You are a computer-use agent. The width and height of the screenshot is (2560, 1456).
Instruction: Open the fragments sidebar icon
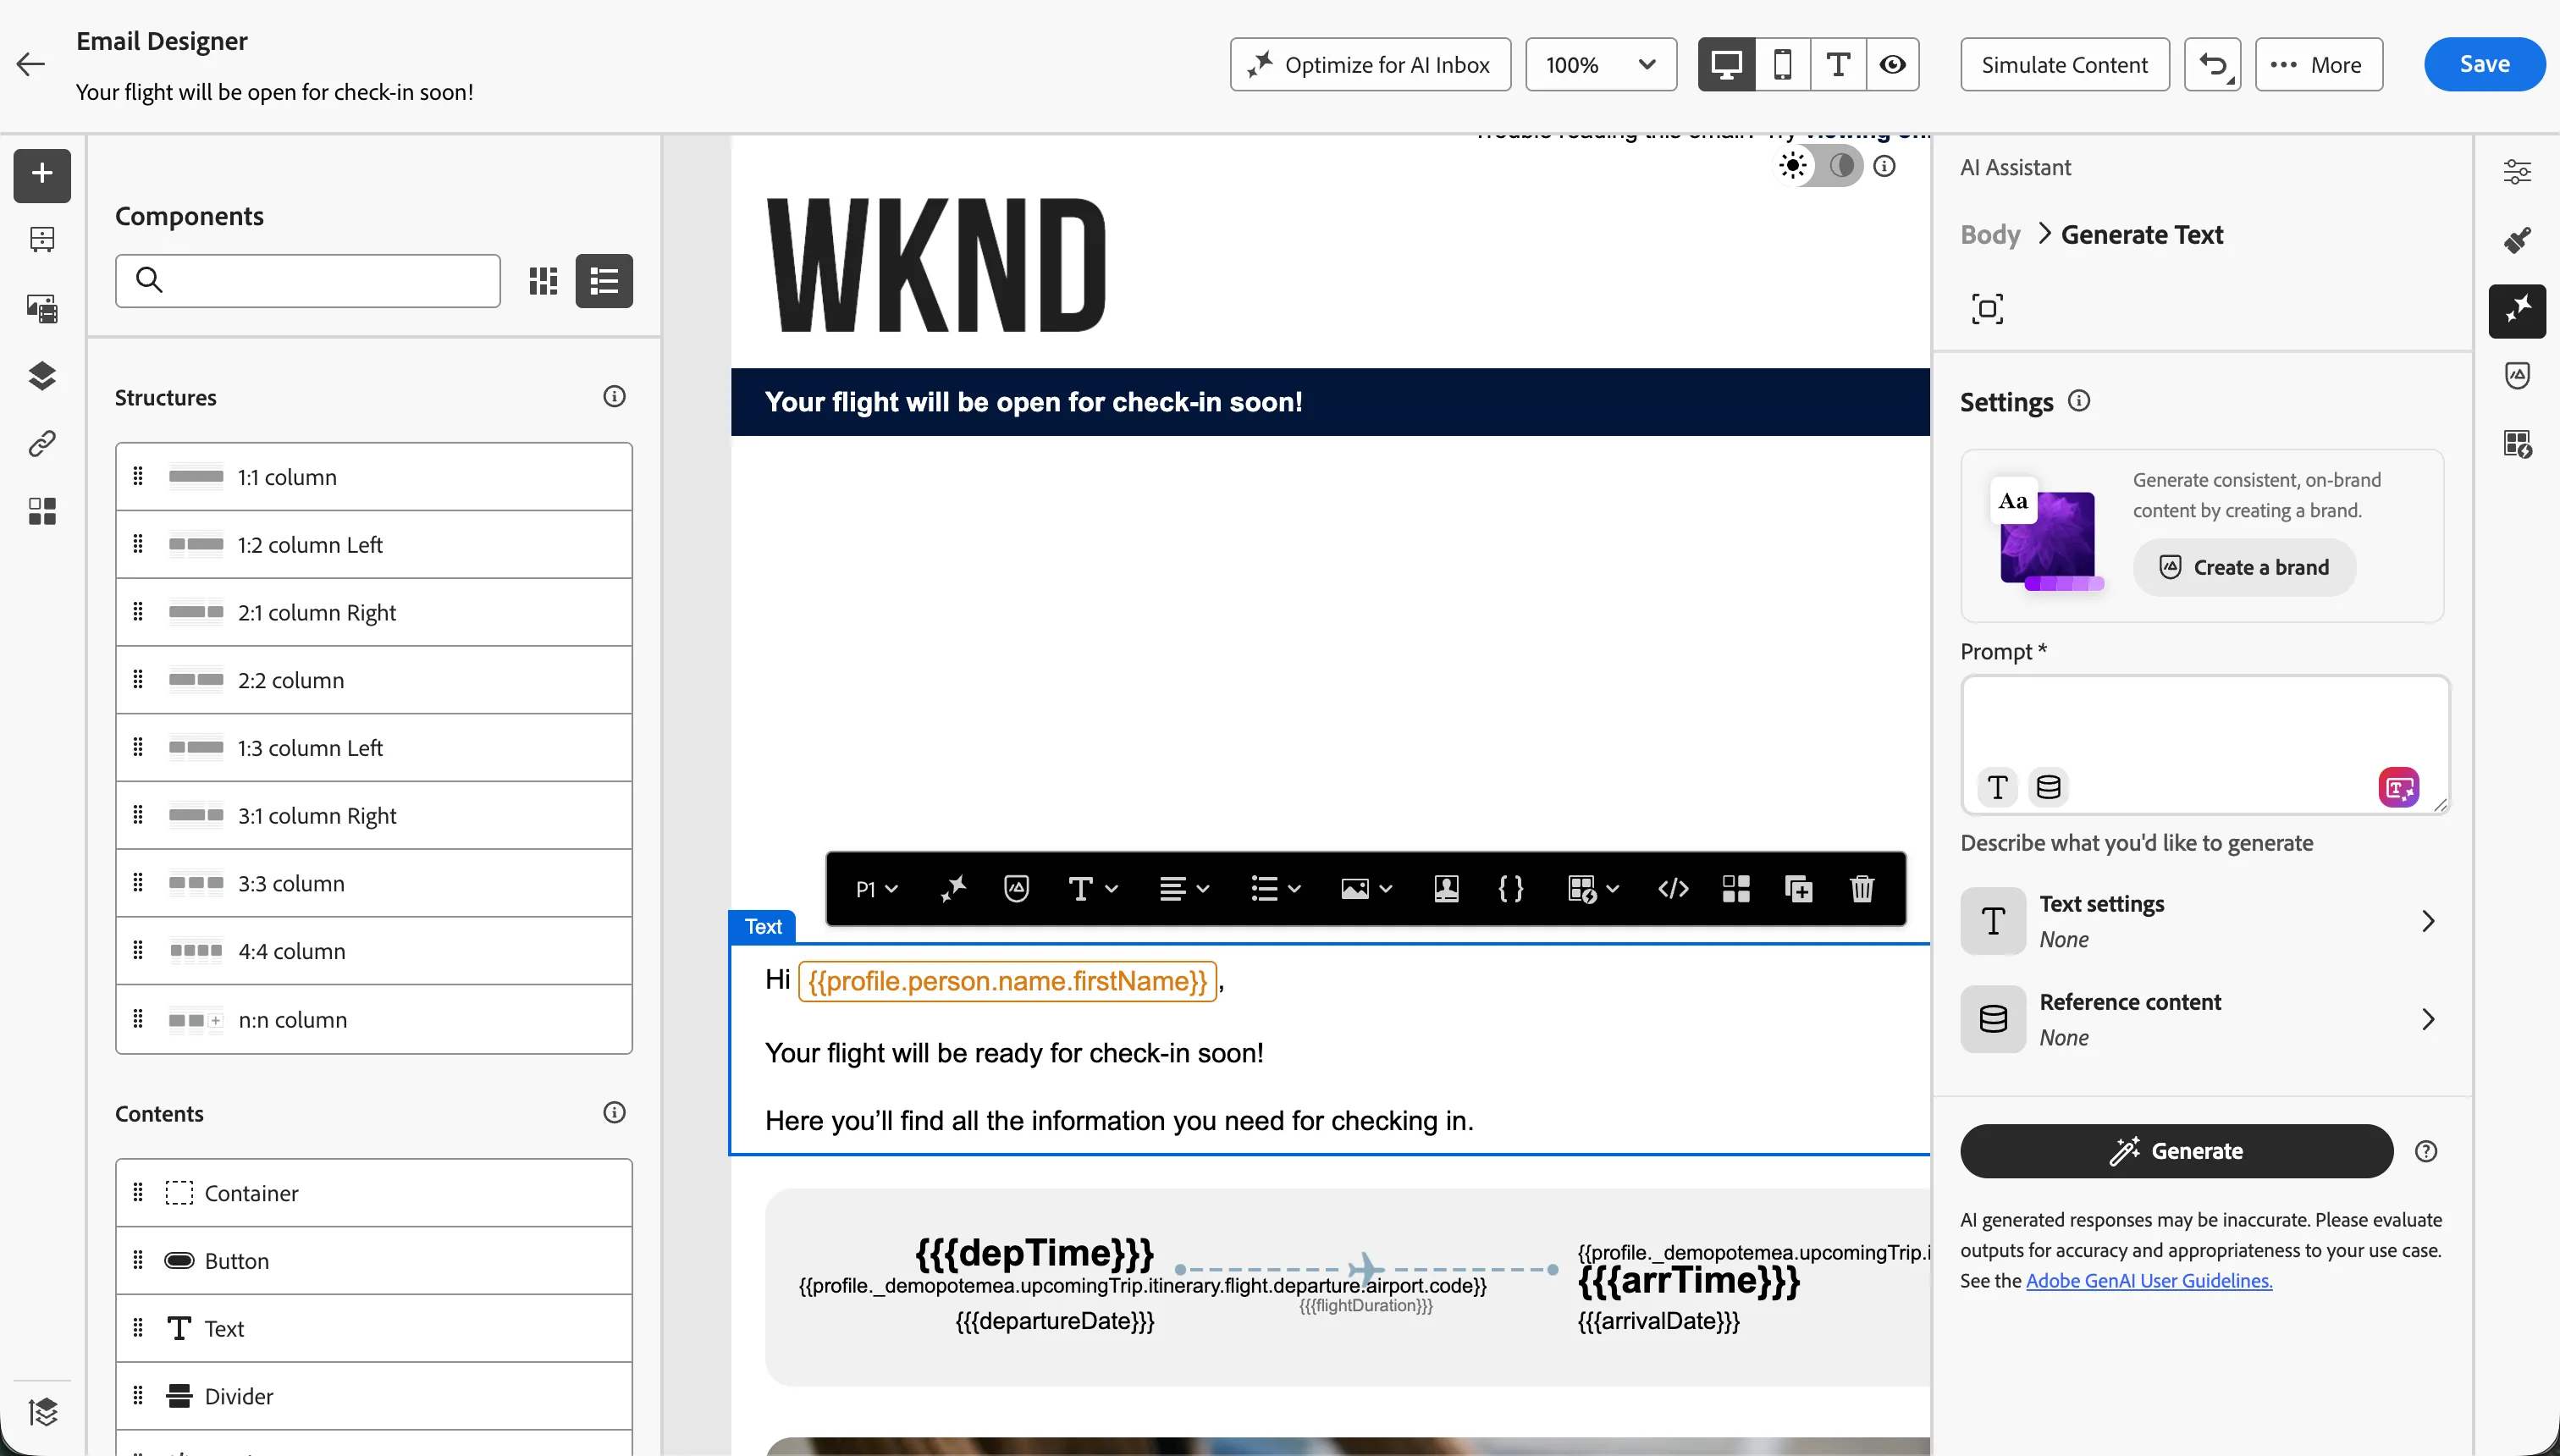point(42,511)
